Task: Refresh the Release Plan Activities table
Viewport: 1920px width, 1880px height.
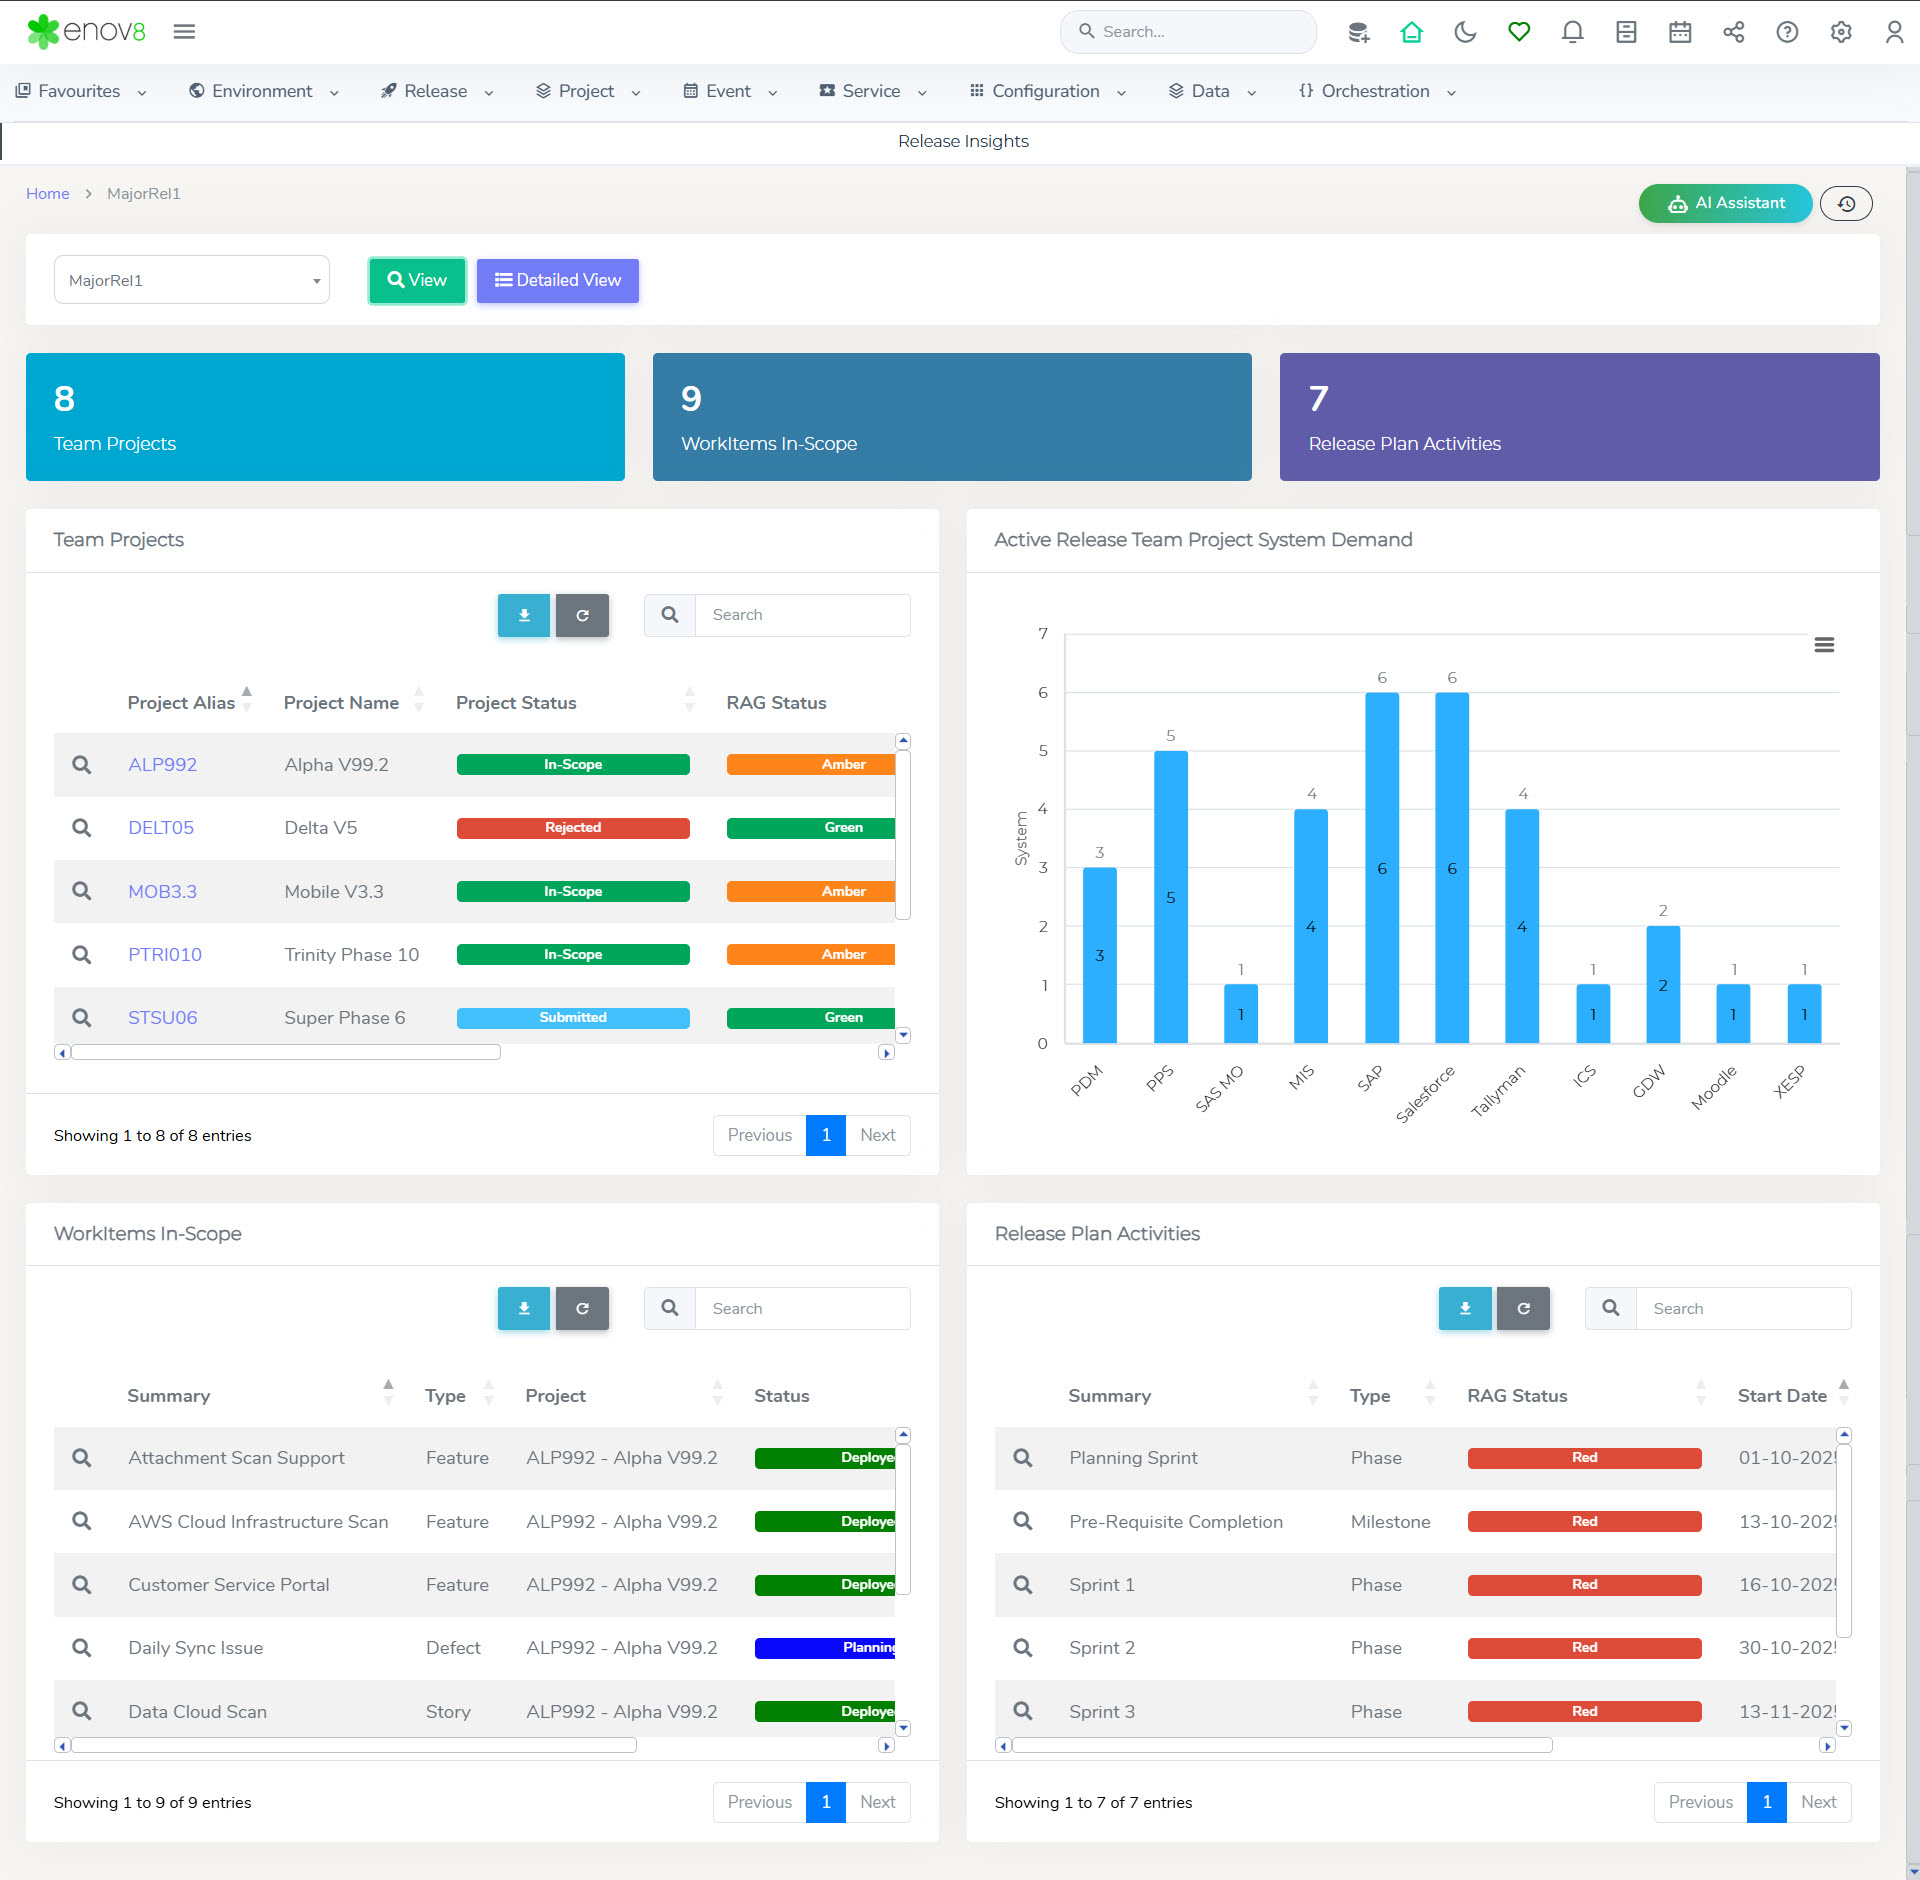Action: pyautogui.click(x=1523, y=1308)
